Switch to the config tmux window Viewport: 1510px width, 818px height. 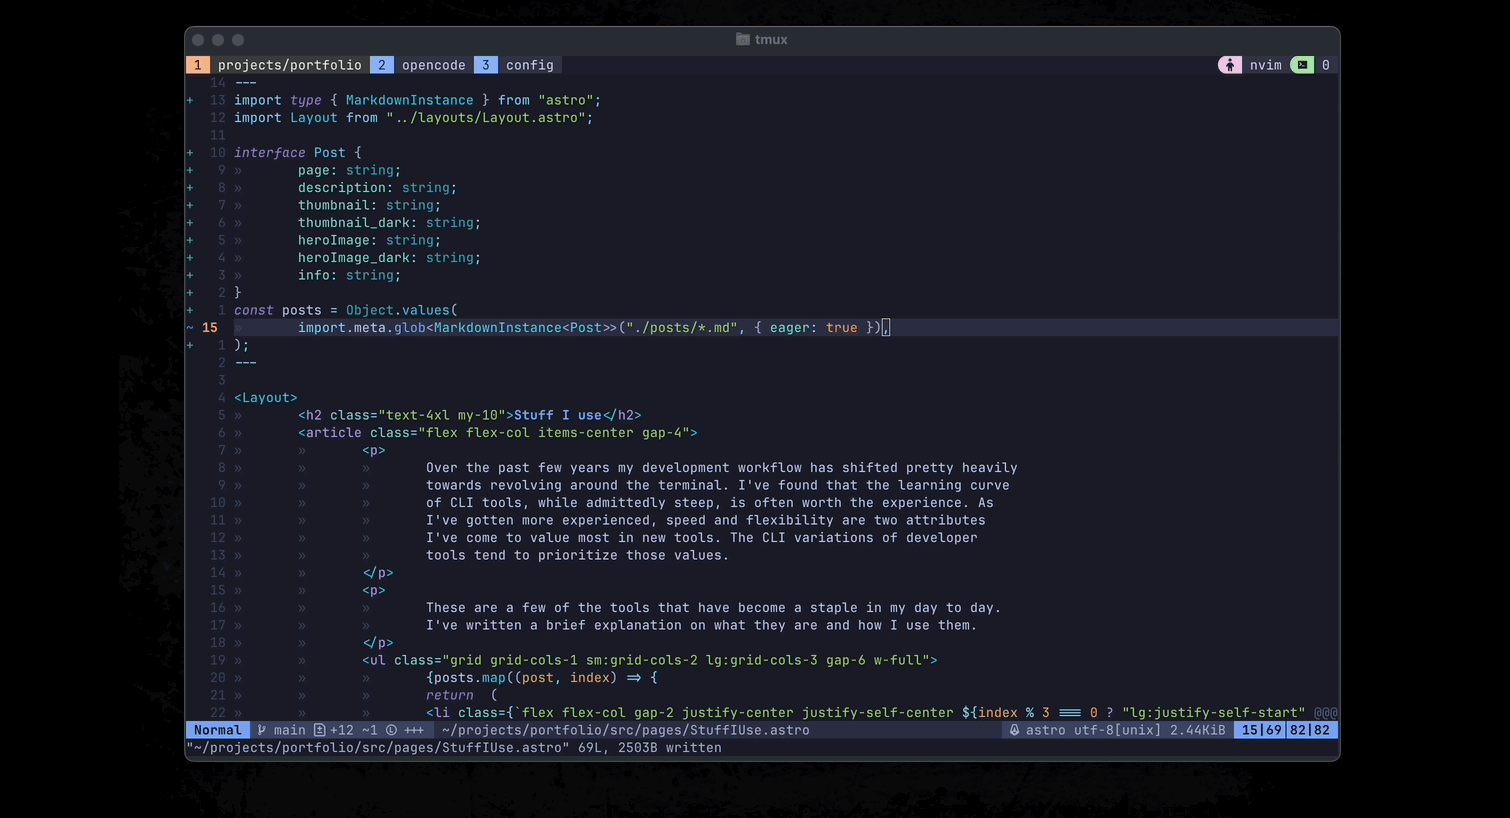pyautogui.click(x=529, y=64)
